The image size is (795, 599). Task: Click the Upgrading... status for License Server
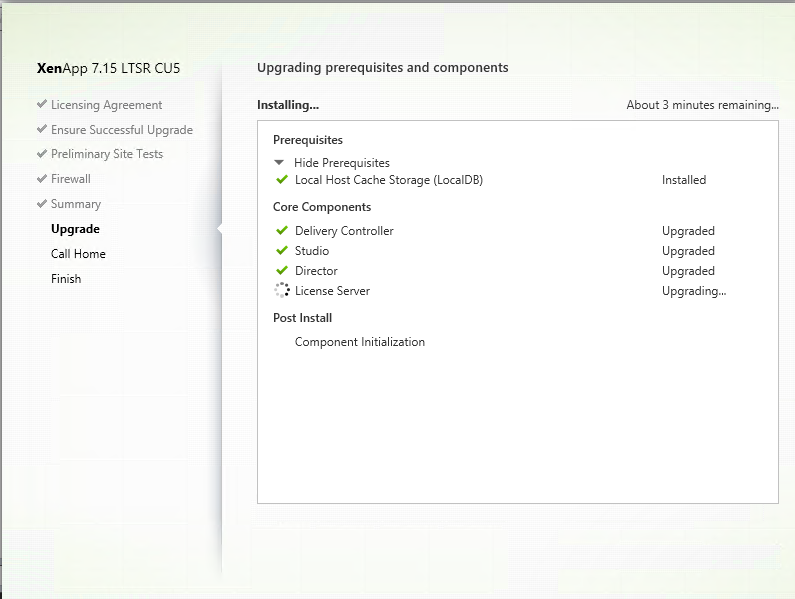694,291
